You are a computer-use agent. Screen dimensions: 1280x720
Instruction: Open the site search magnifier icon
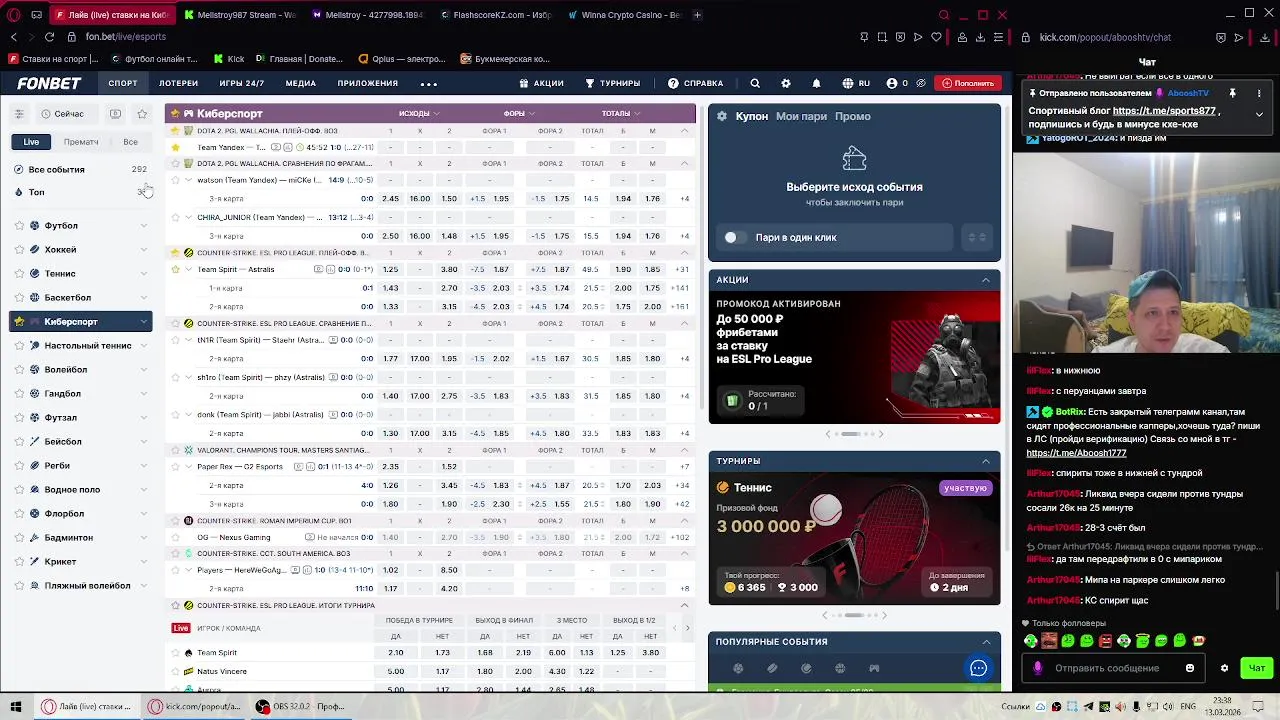click(x=755, y=83)
